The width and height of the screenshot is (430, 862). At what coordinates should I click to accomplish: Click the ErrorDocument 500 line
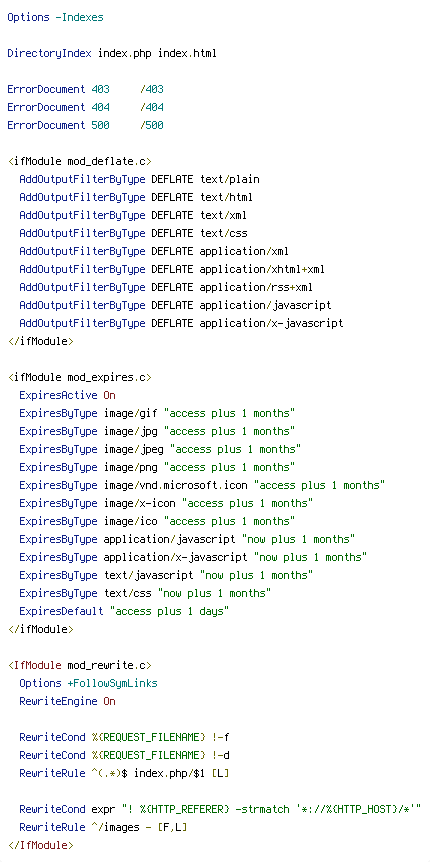tap(85, 125)
